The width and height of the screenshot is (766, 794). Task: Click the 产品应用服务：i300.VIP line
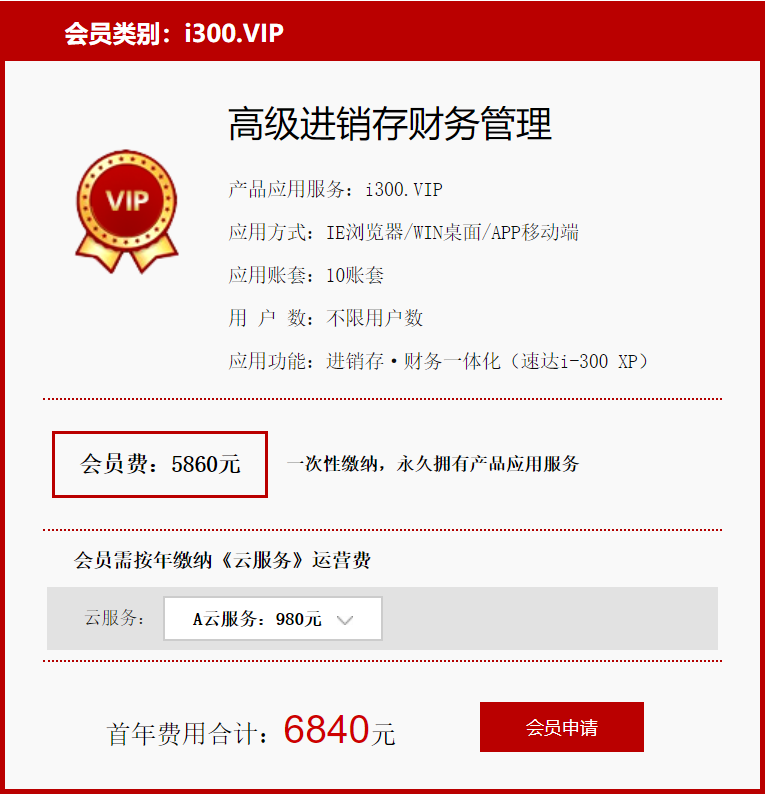[x=335, y=190]
